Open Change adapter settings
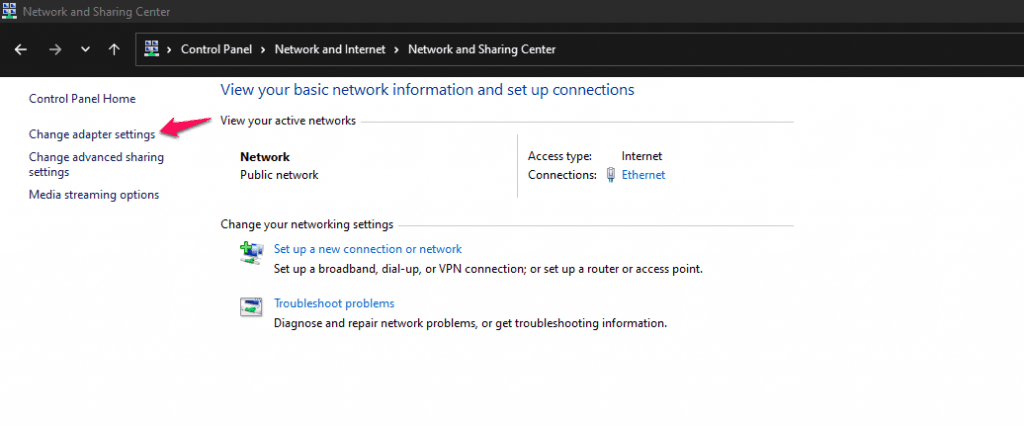Screen dimensions: 1024x426 tap(92, 134)
